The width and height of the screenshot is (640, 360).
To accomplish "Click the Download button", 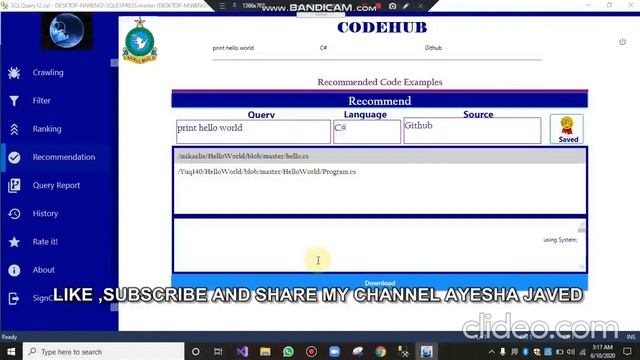I will [x=380, y=282].
